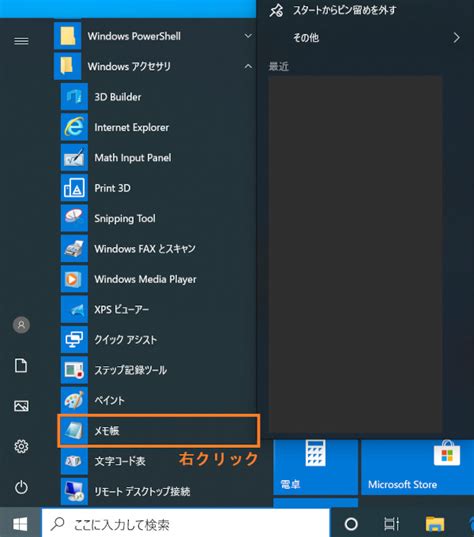Open Windows FAX とスキャン icon
The width and height of the screenshot is (474, 537).
[x=74, y=249]
